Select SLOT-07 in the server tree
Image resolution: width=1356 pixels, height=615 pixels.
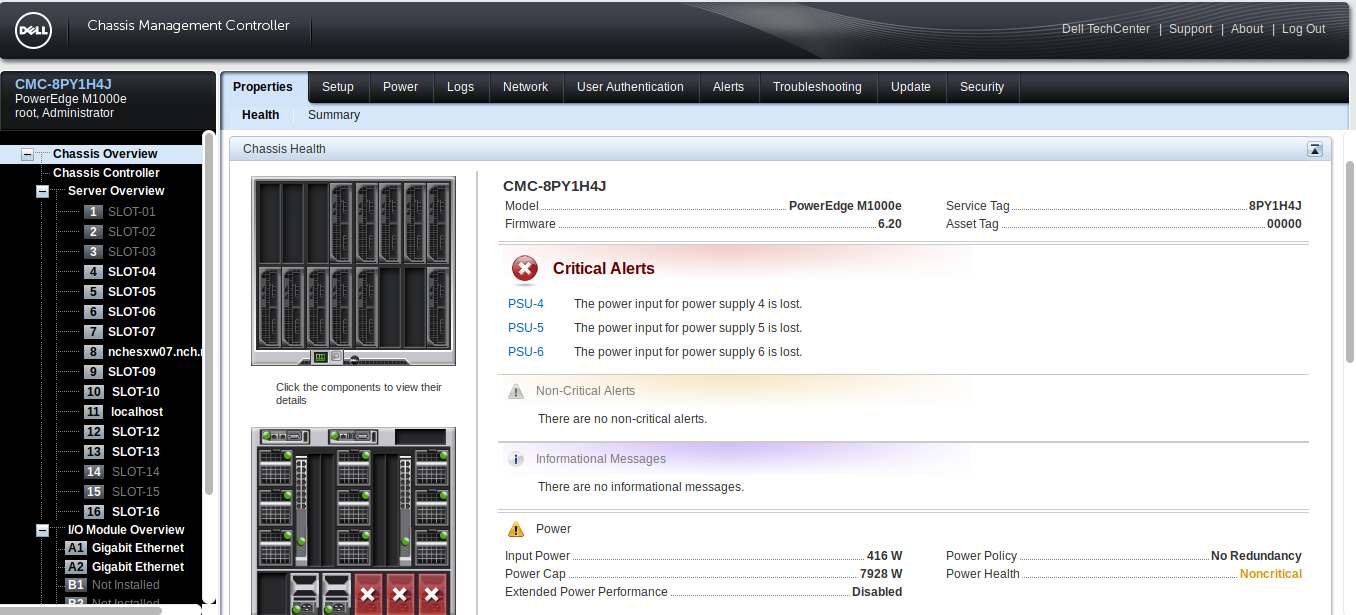tap(132, 332)
